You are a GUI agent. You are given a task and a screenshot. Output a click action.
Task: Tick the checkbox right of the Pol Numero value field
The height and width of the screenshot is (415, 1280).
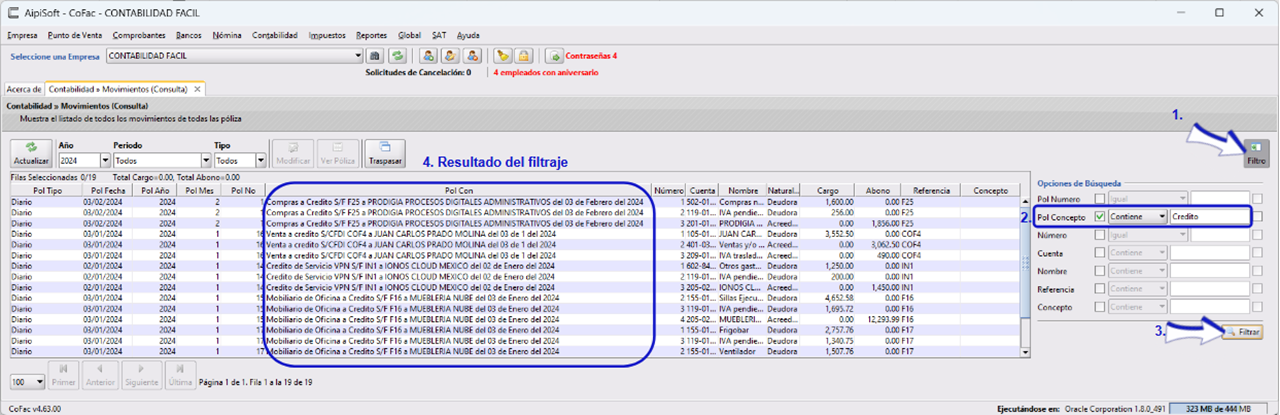(1258, 198)
